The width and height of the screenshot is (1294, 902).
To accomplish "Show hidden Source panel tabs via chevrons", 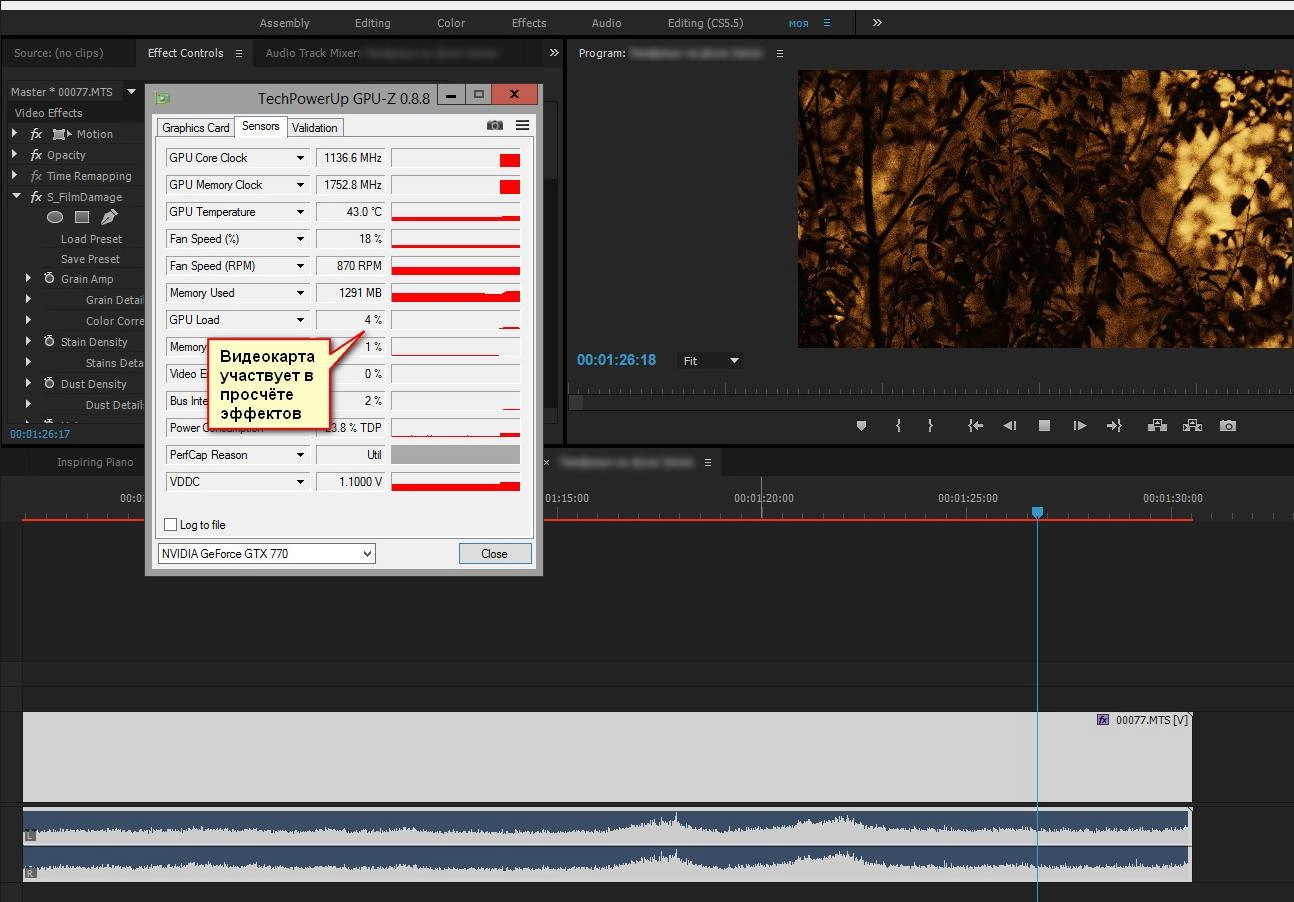I will point(554,53).
